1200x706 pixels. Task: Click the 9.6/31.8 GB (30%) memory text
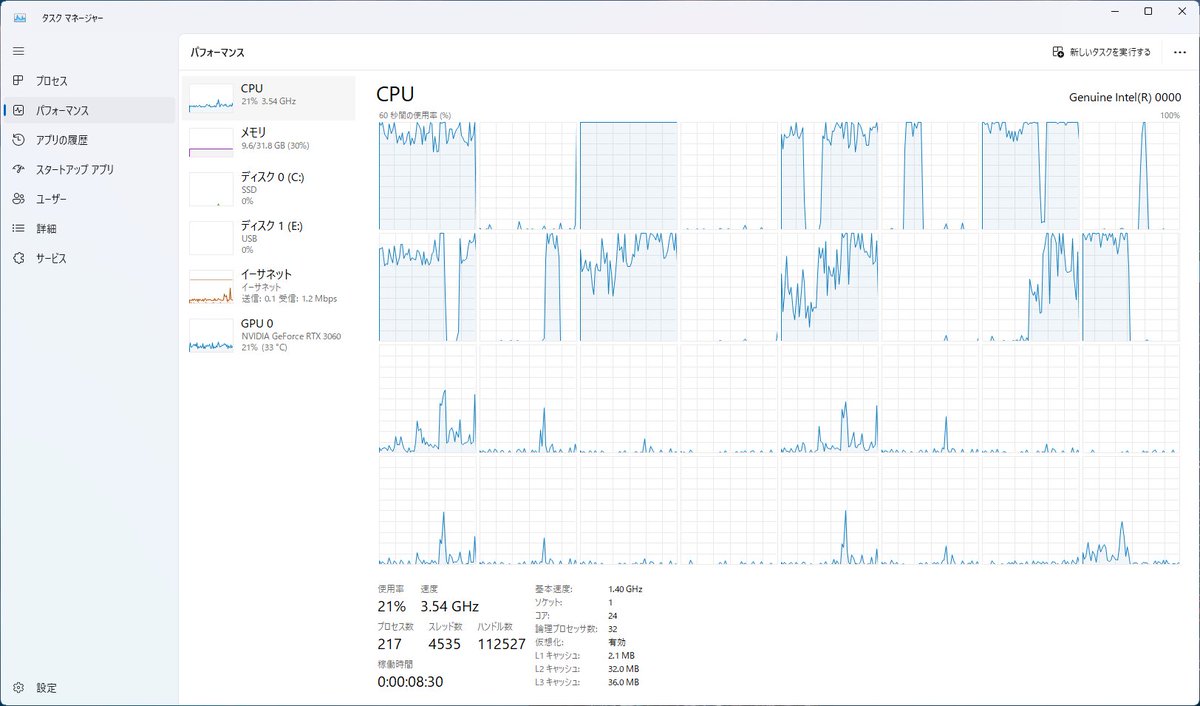(275, 146)
